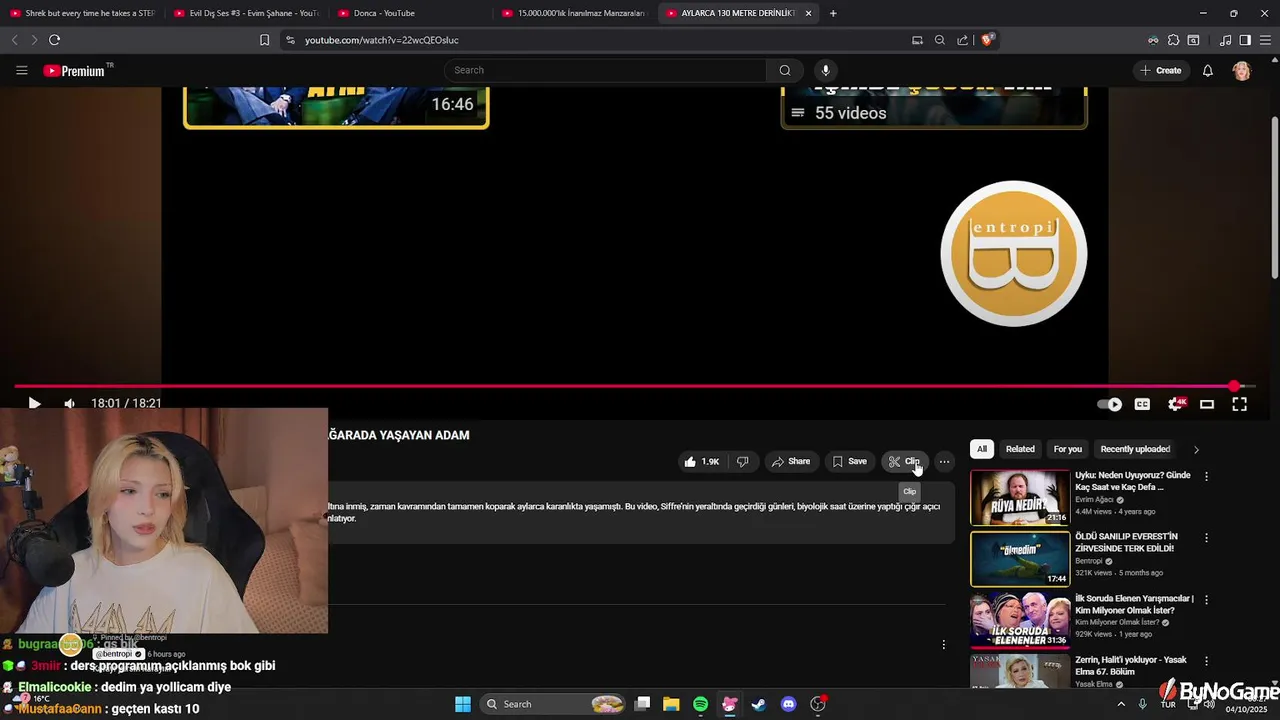Image resolution: width=1280 pixels, height=720 pixels.
Task: Open Zerrin, Halit'i yokluyor title
Action: click(1131, 665)
